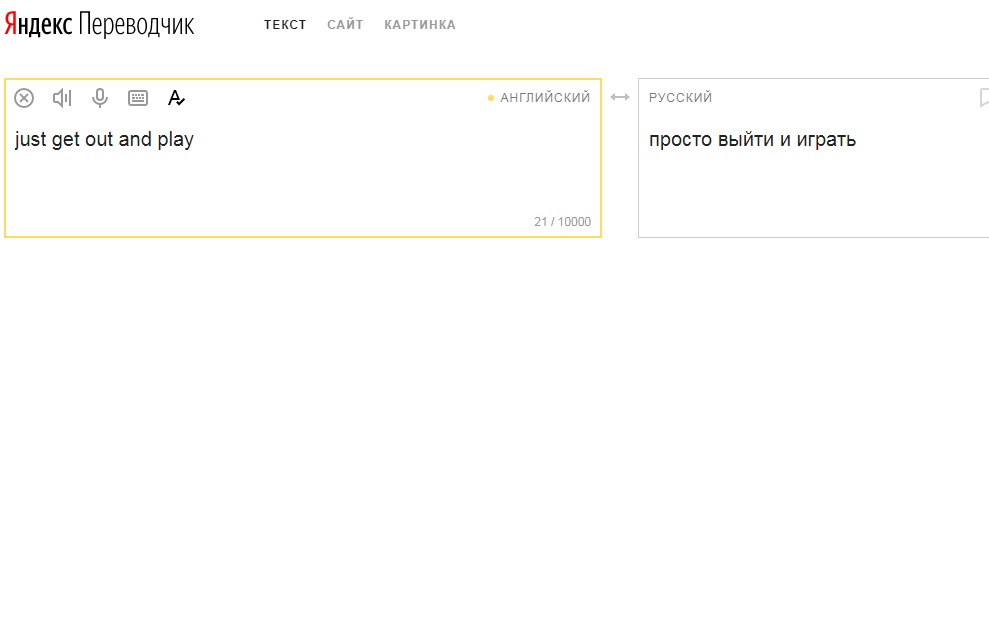Play source text audio with the speaker icon
The image size is (989, 634).
click(62, 98)
